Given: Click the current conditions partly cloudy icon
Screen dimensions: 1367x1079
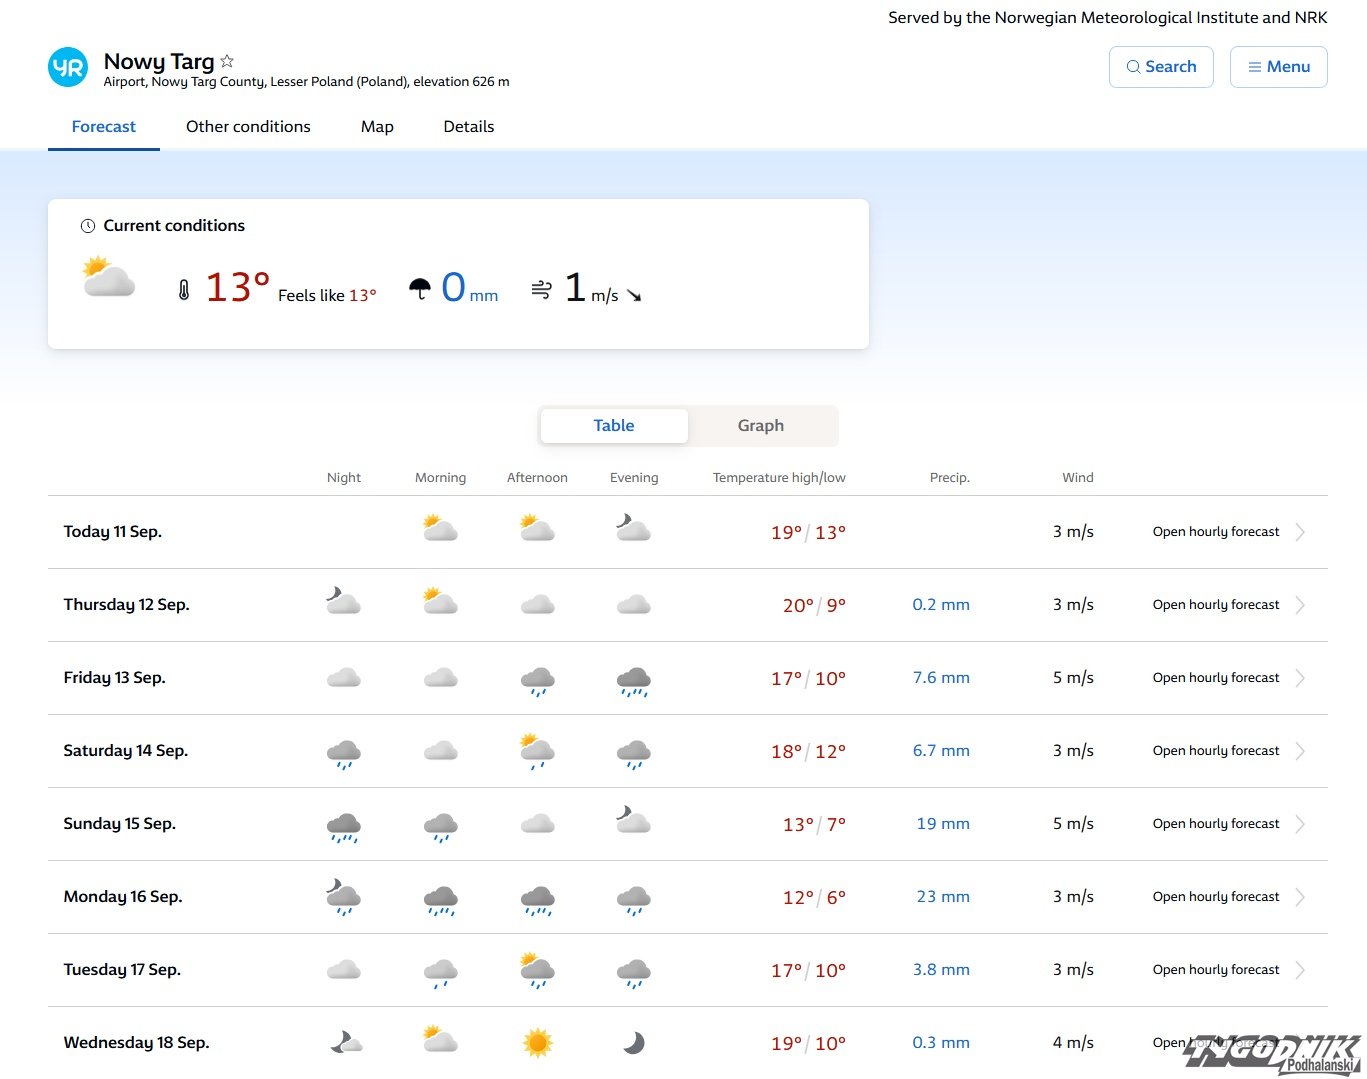Looking at the screenshot, I should (108, 278).
